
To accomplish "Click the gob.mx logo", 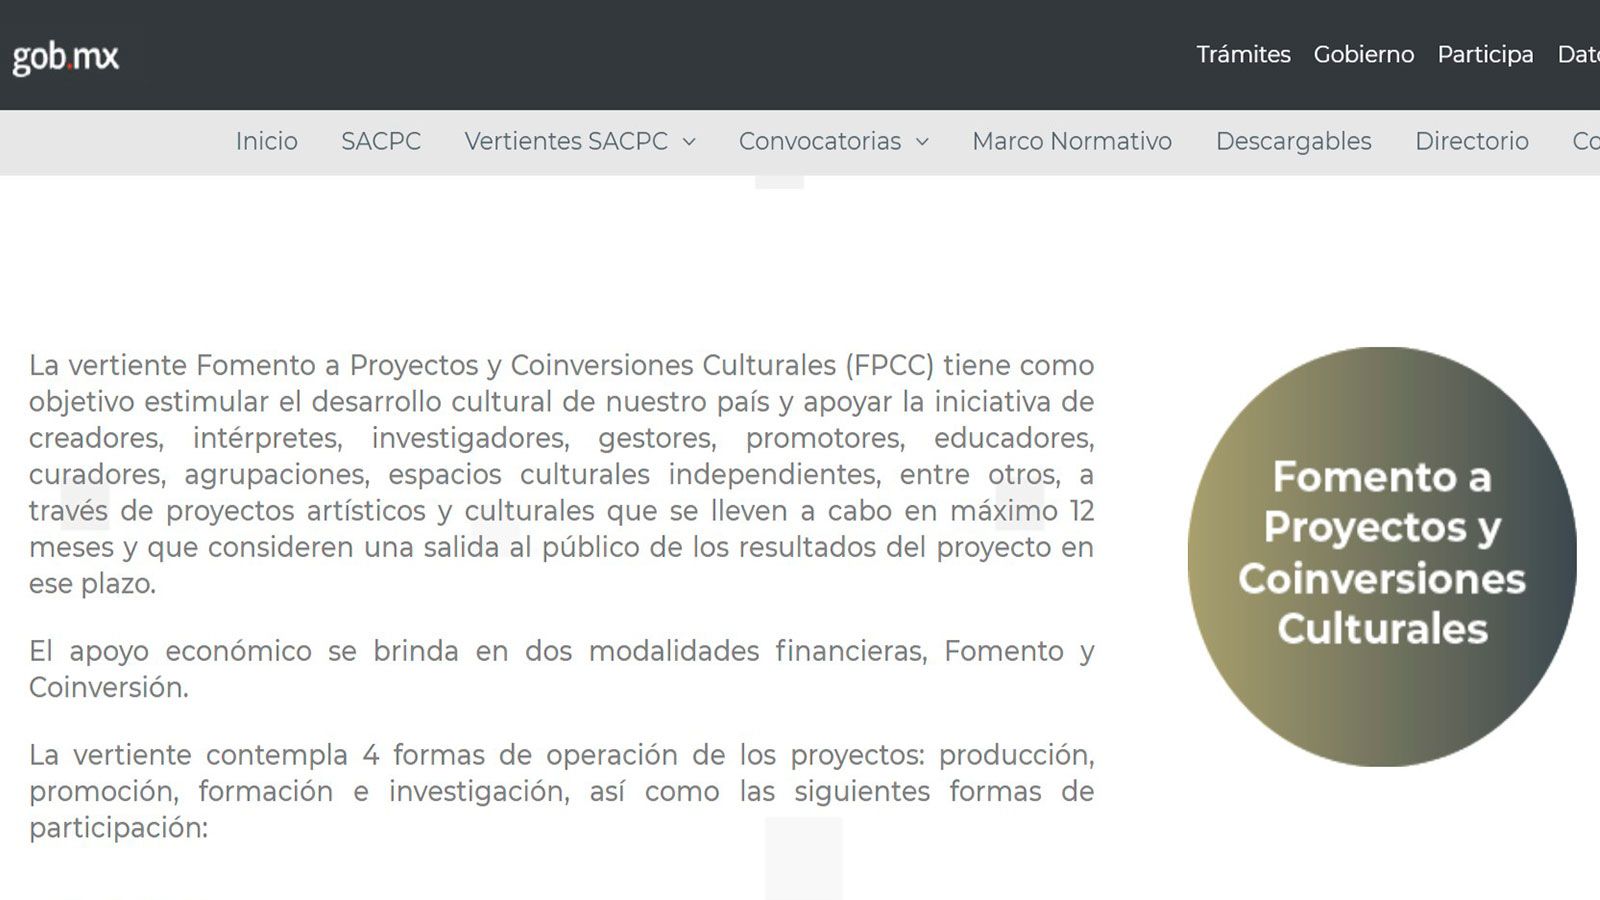I will point(65,57).
